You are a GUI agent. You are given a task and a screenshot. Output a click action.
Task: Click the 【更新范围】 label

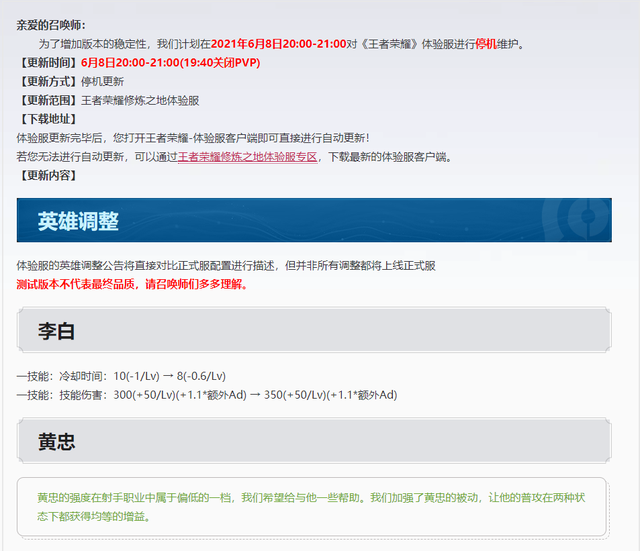[48, 100]
